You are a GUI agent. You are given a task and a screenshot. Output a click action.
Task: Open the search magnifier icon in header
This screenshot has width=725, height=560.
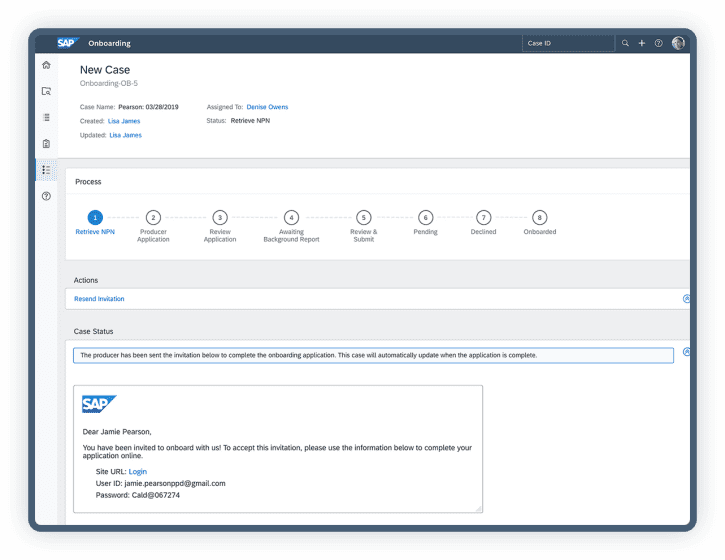click(625, 43)
